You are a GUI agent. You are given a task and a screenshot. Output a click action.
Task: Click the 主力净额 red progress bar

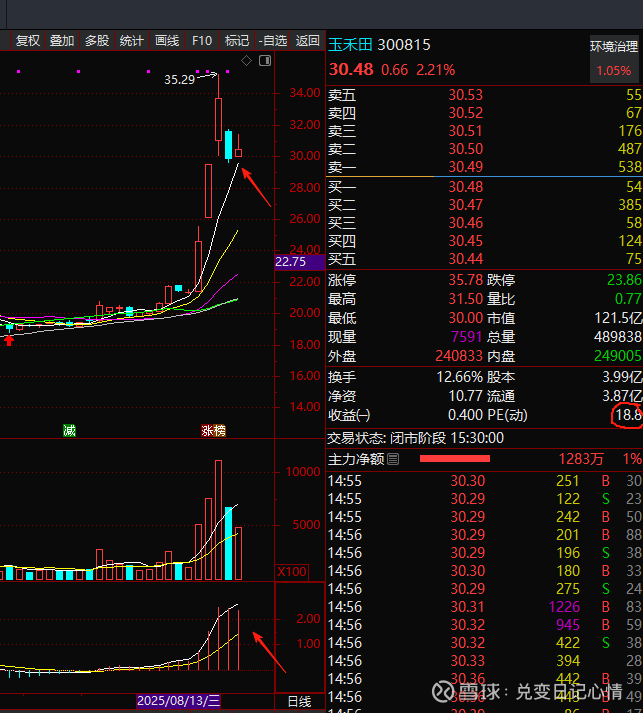tap(455, 458)
